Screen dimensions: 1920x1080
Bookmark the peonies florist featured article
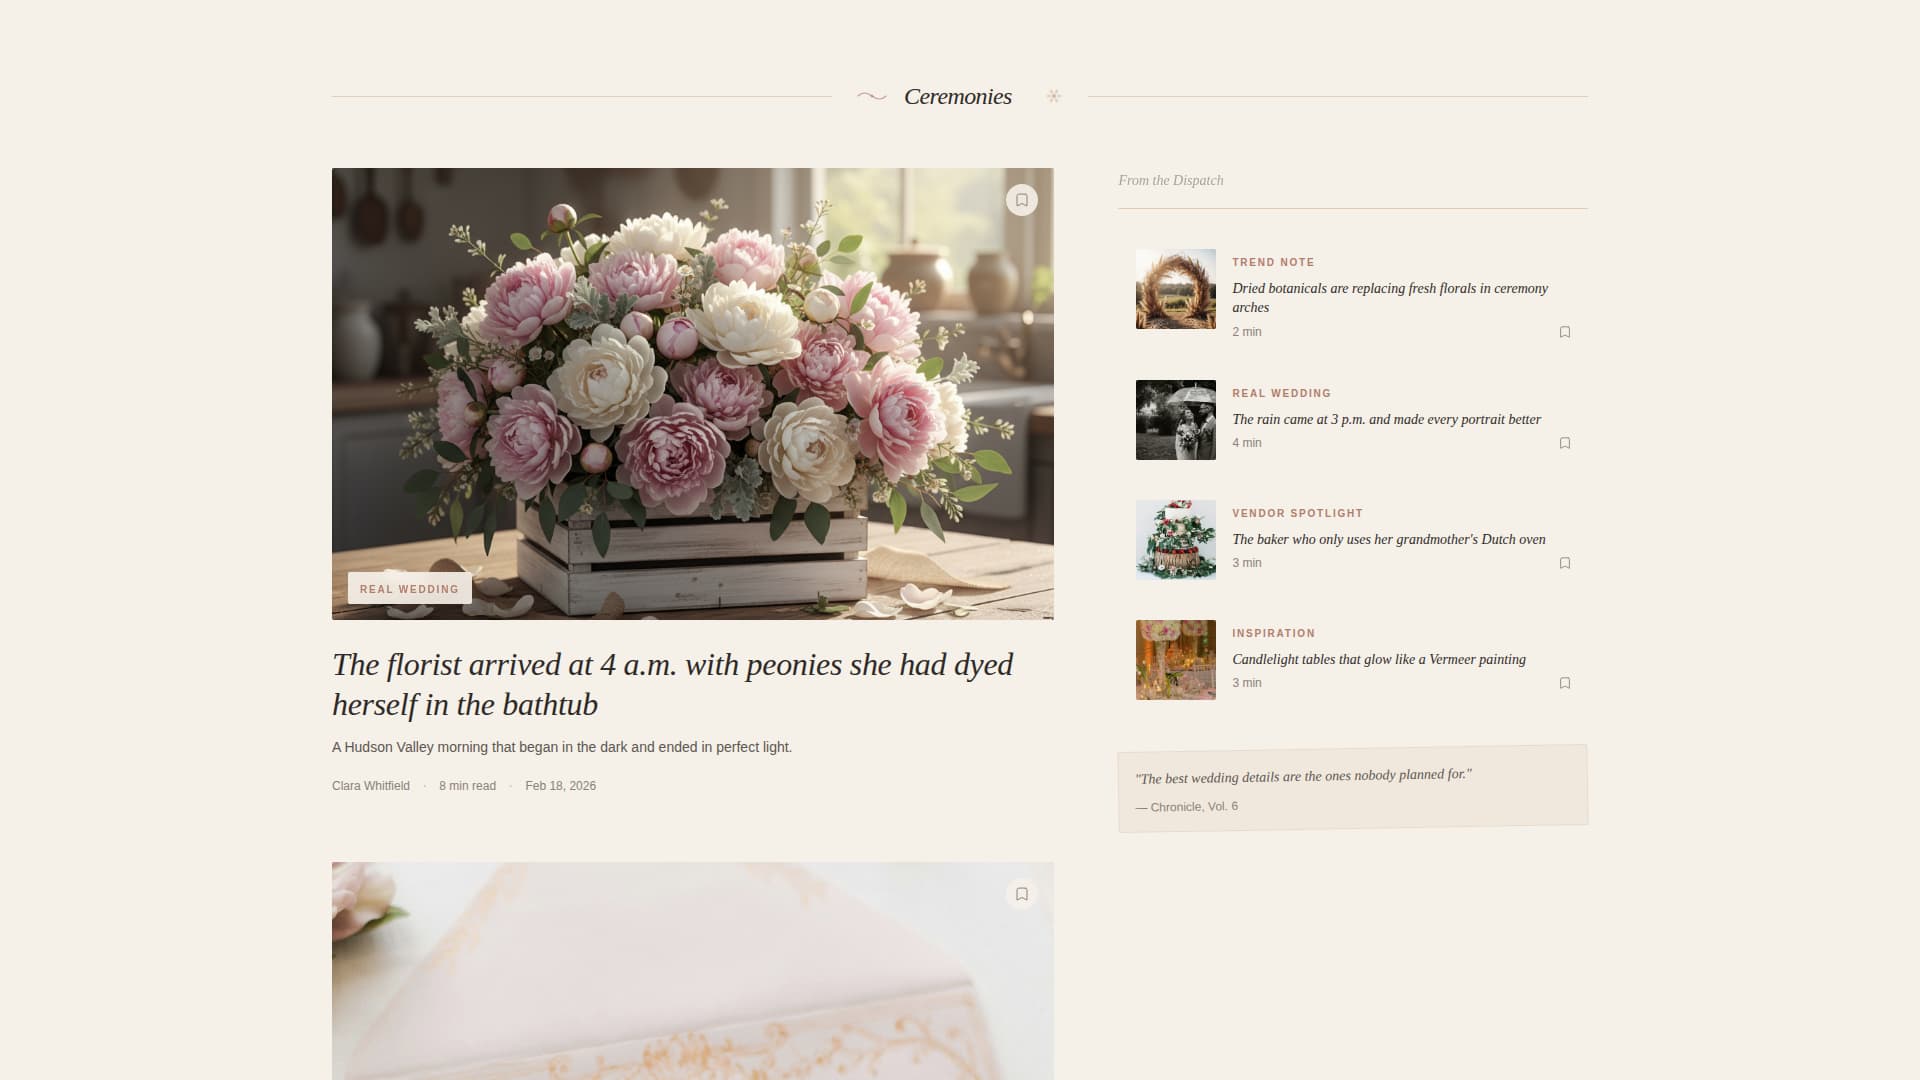click(x=1021, y=200)
